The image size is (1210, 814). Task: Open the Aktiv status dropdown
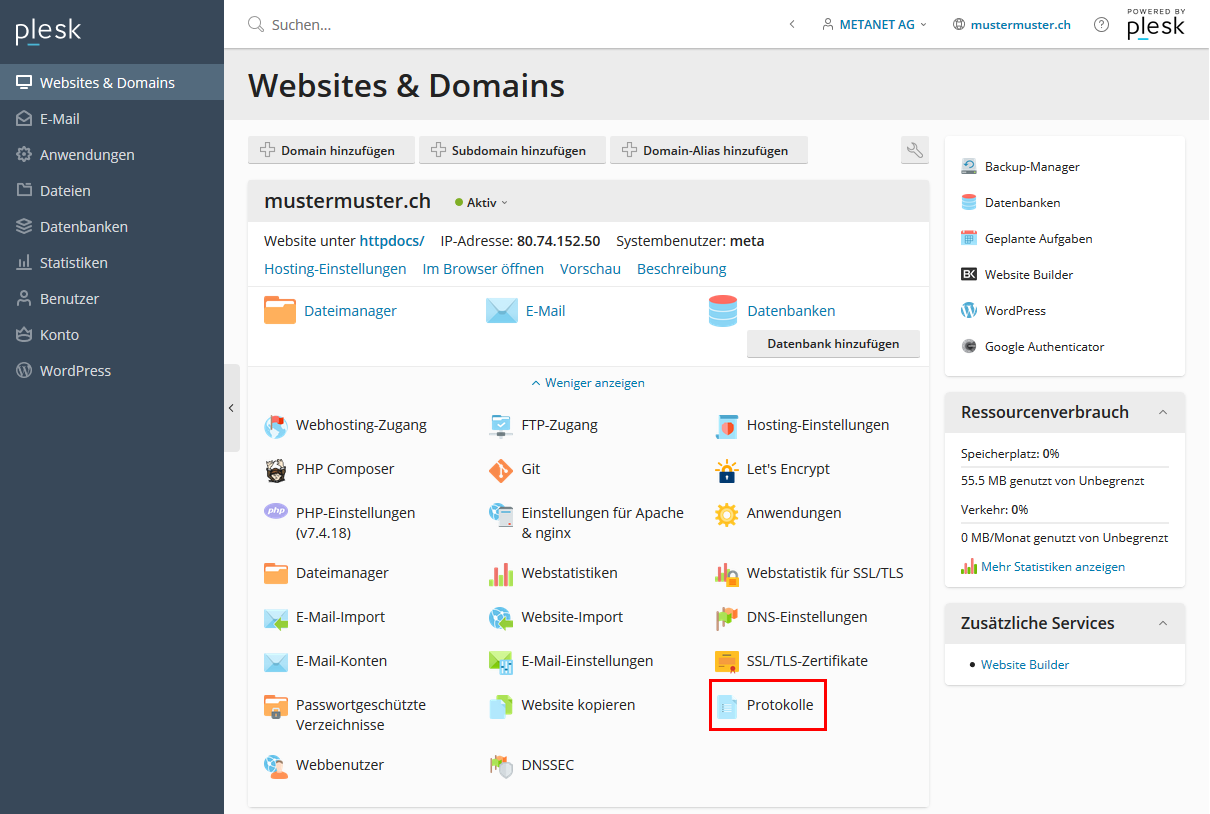coord(481,202)
